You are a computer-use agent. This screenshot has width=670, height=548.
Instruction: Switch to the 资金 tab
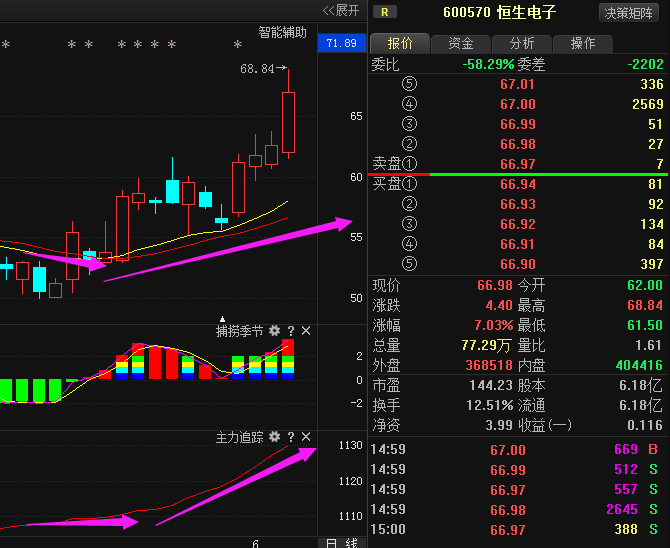click(x=461, y=43)
